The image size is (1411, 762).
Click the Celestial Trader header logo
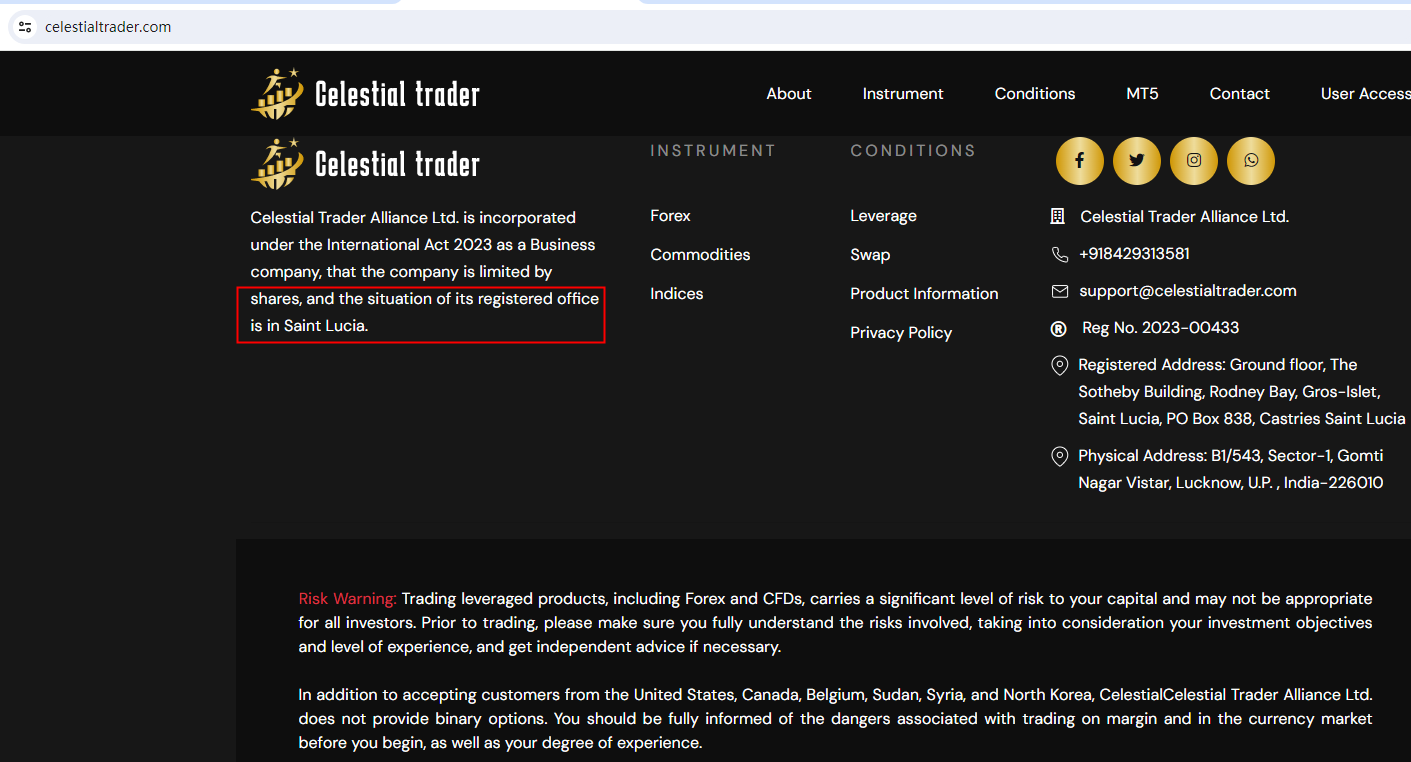pyautogui.click(x=365, y=94)
